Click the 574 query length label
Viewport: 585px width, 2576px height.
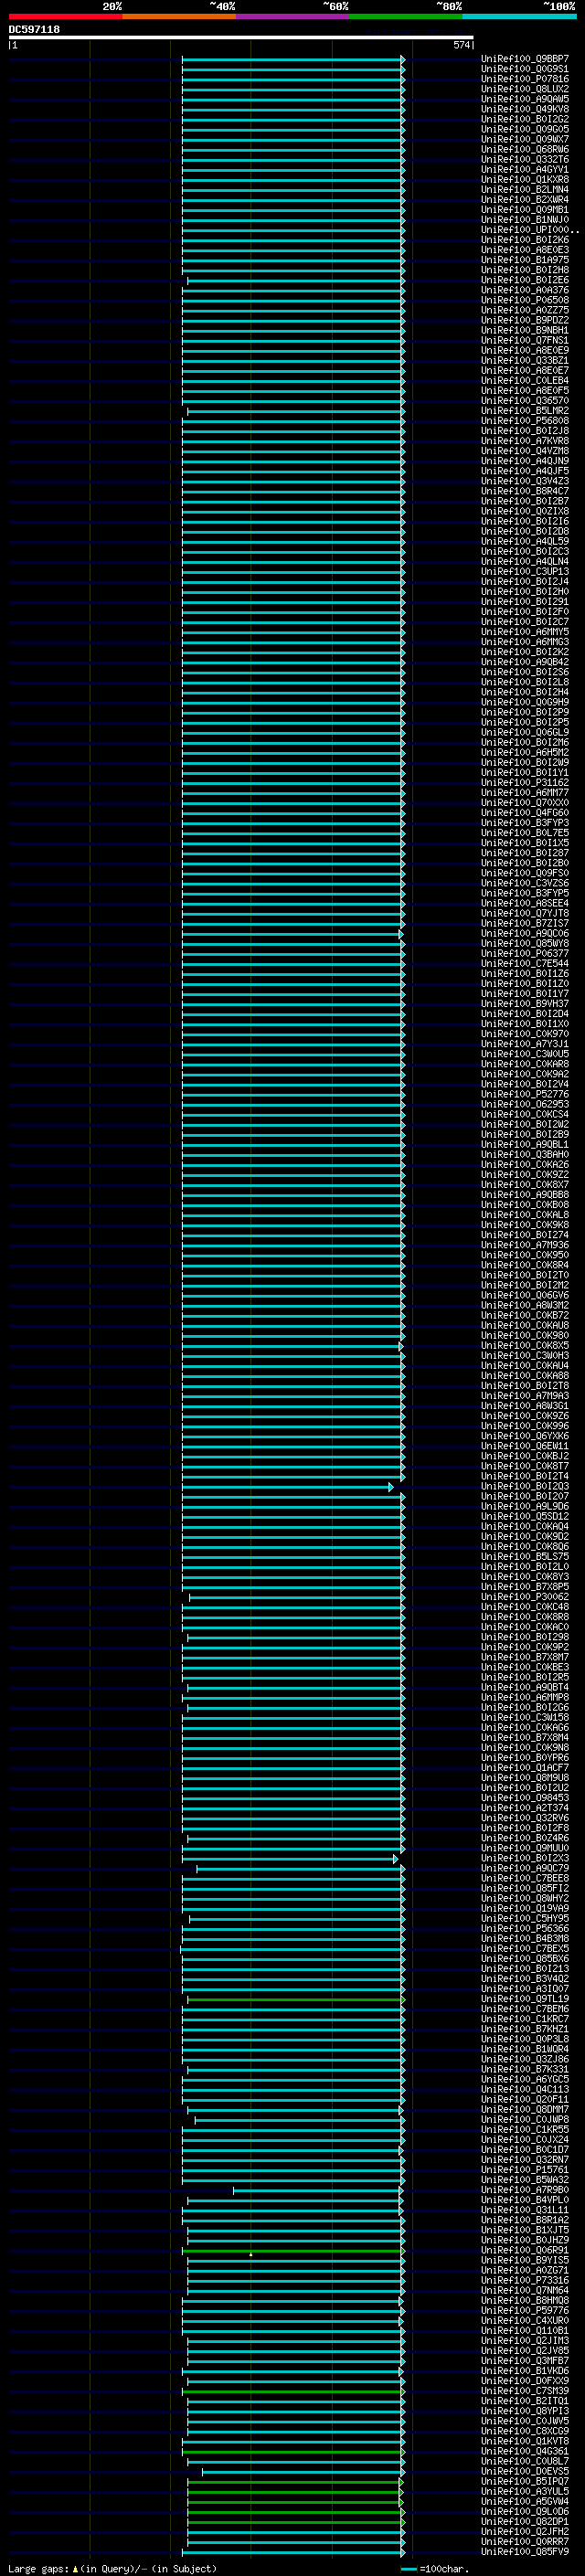[461, 45]
